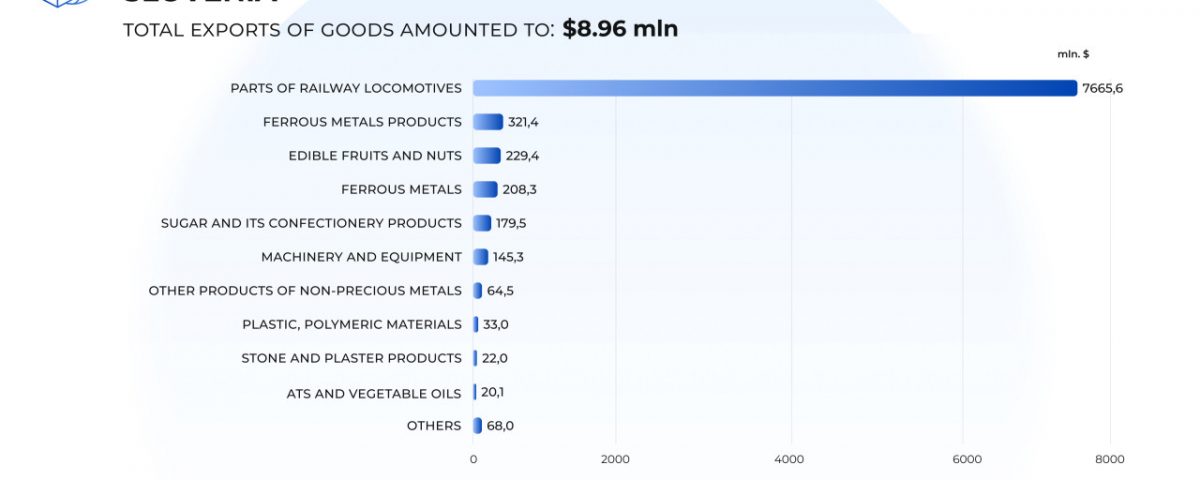Click the 321,4 value label
1200x480 pixels.
click(x=524, y=122)
